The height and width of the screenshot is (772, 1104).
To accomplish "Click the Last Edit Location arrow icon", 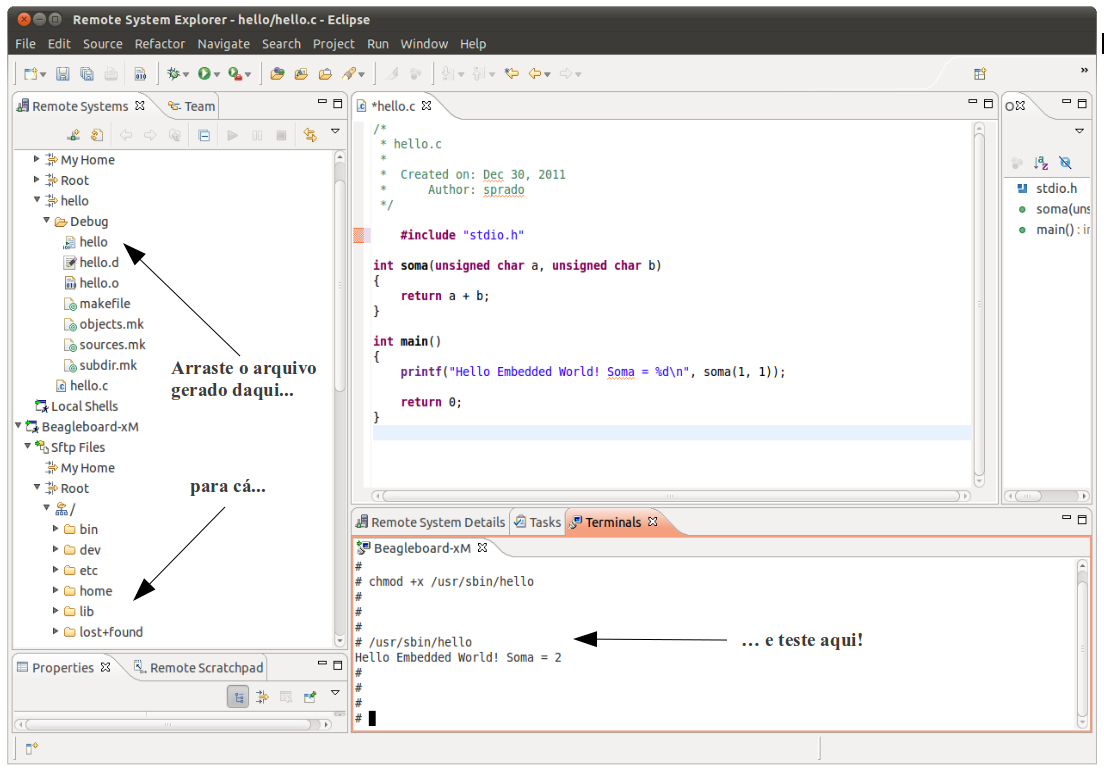I will click(x=512, y=74).
